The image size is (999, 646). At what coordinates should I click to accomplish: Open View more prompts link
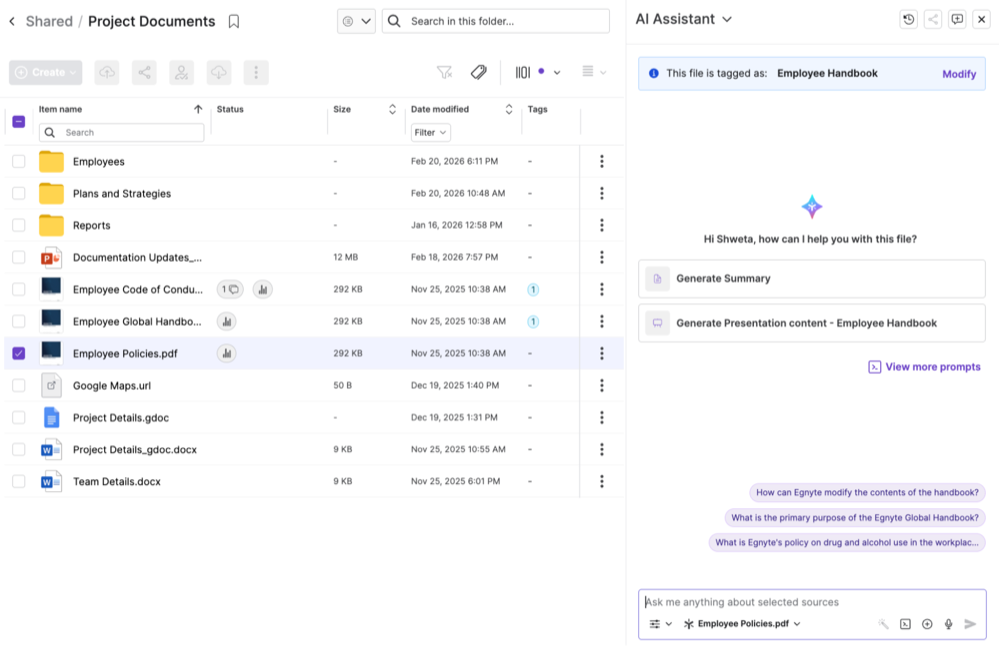coord(924,367)
